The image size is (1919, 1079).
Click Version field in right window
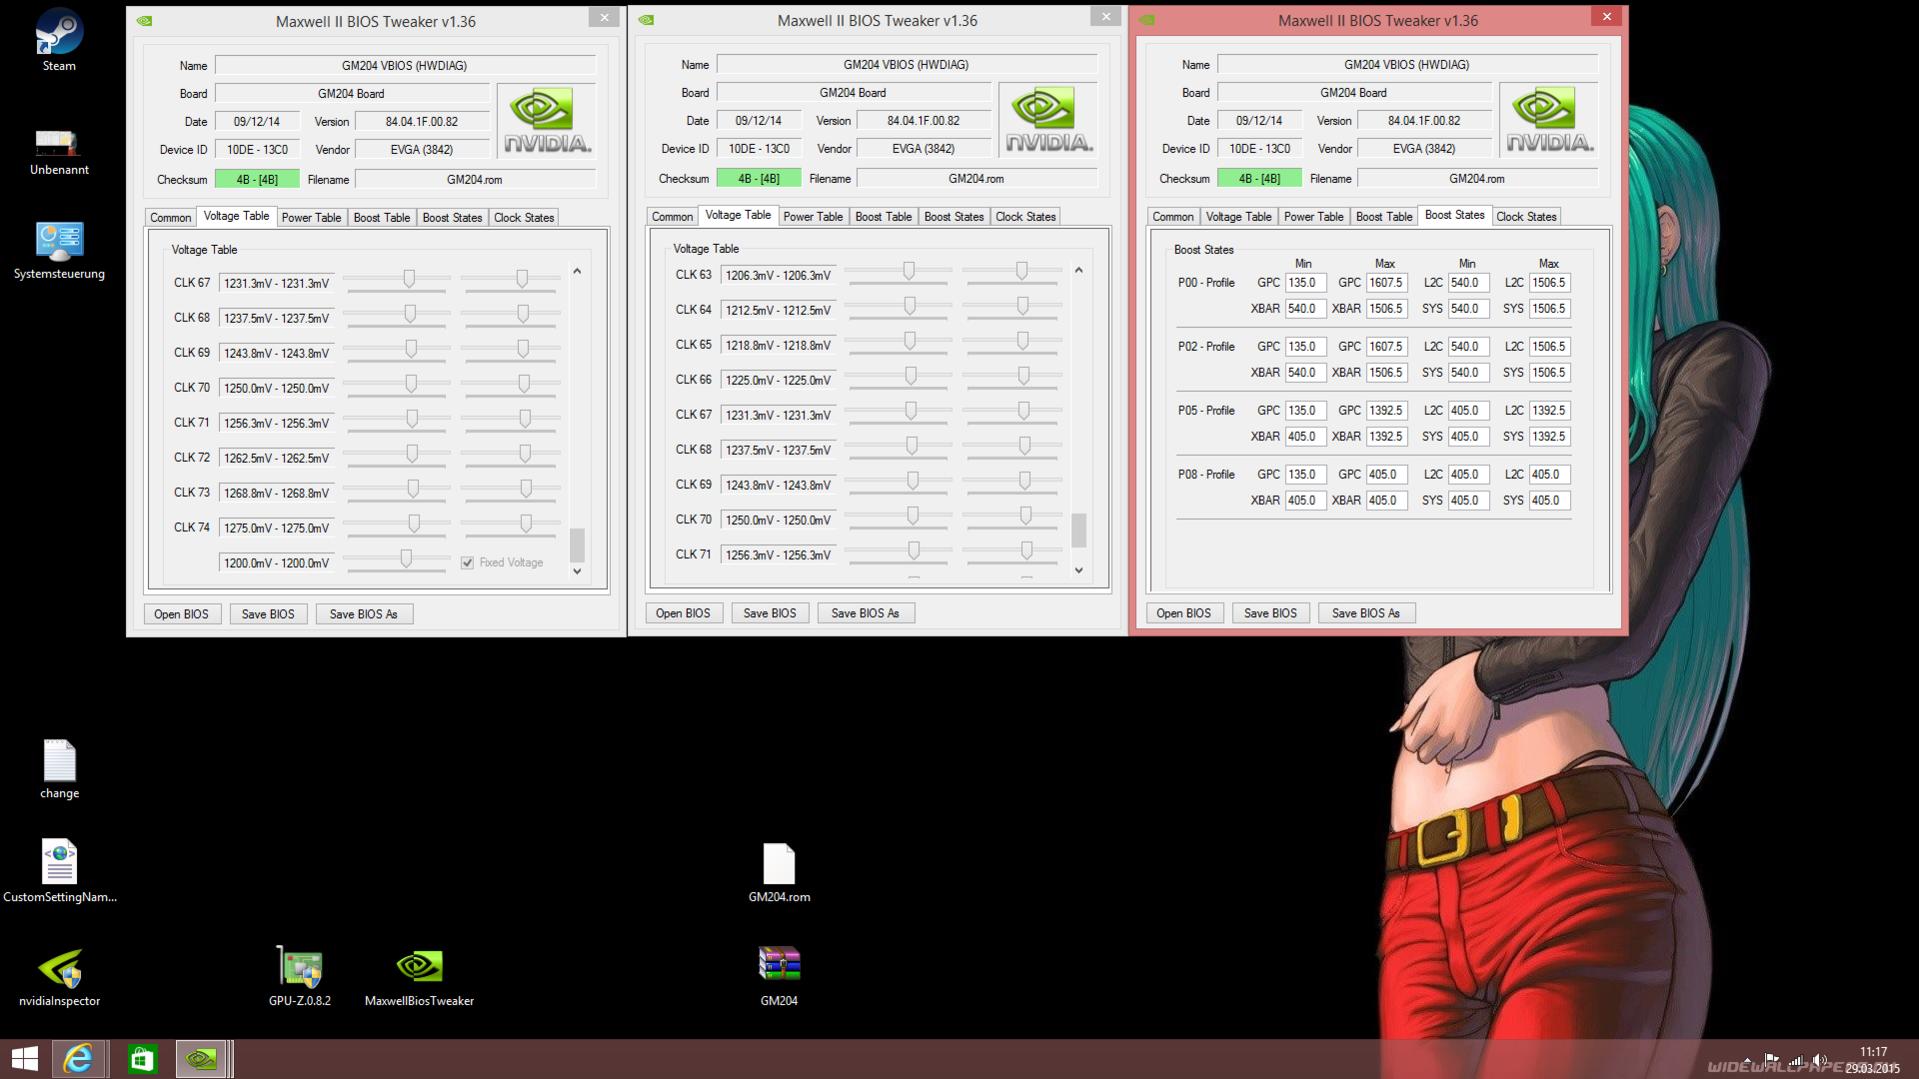[1424, 121]
